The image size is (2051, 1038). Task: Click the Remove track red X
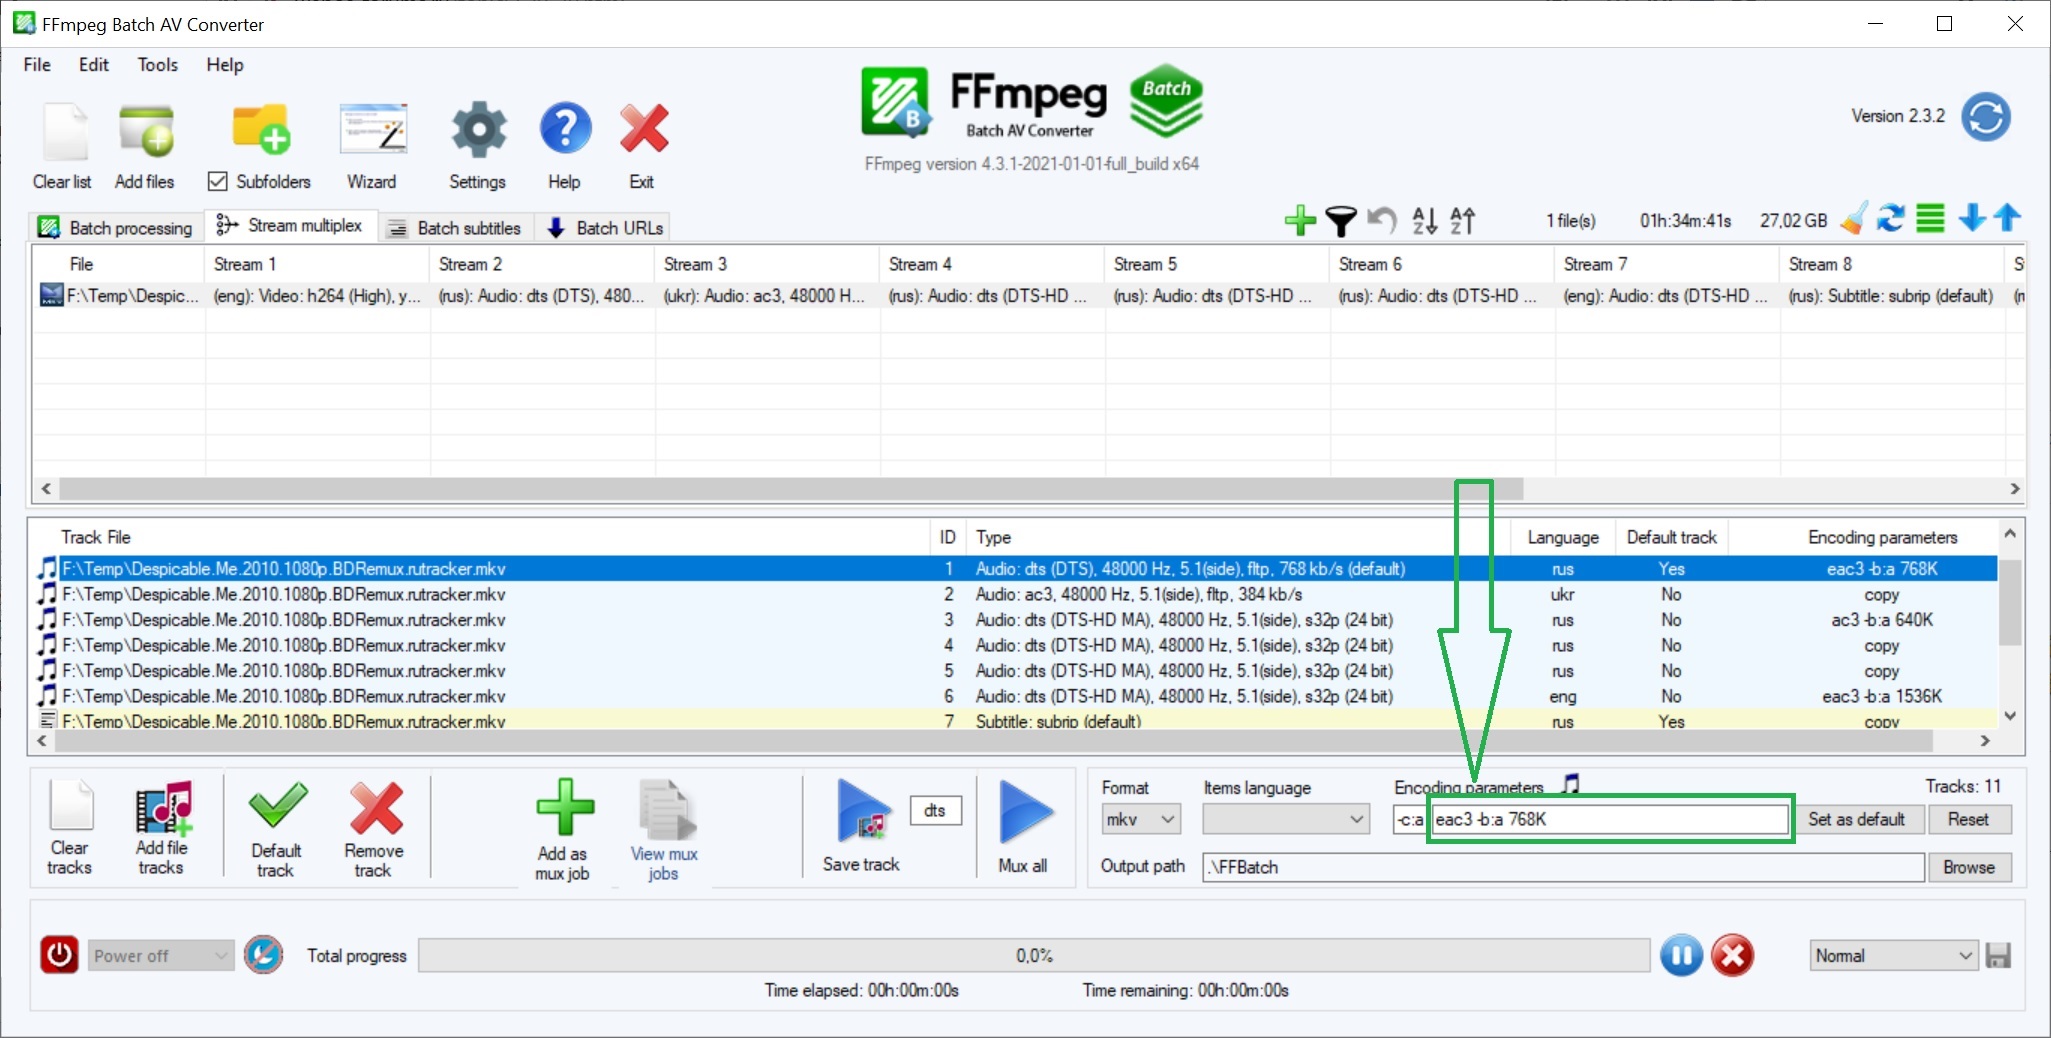click(x=375, y=809)
